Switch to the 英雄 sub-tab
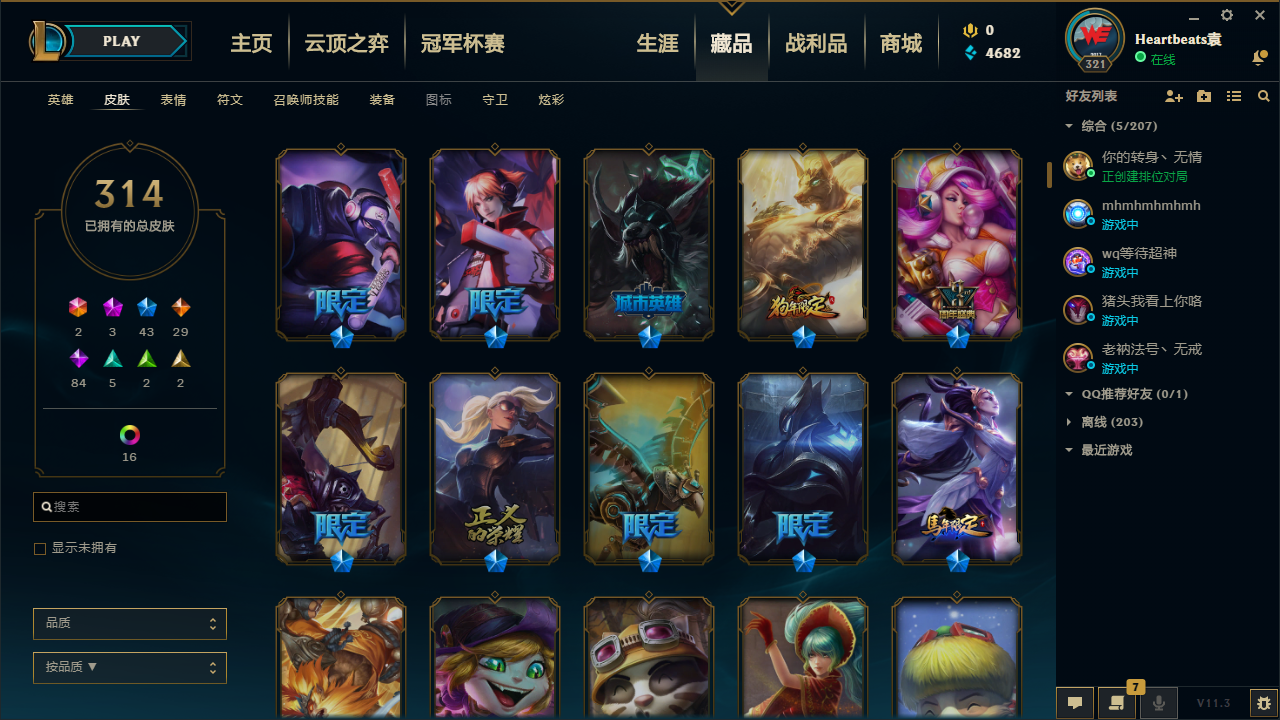Screen dimensions: 1280x720 coord(60,100)
